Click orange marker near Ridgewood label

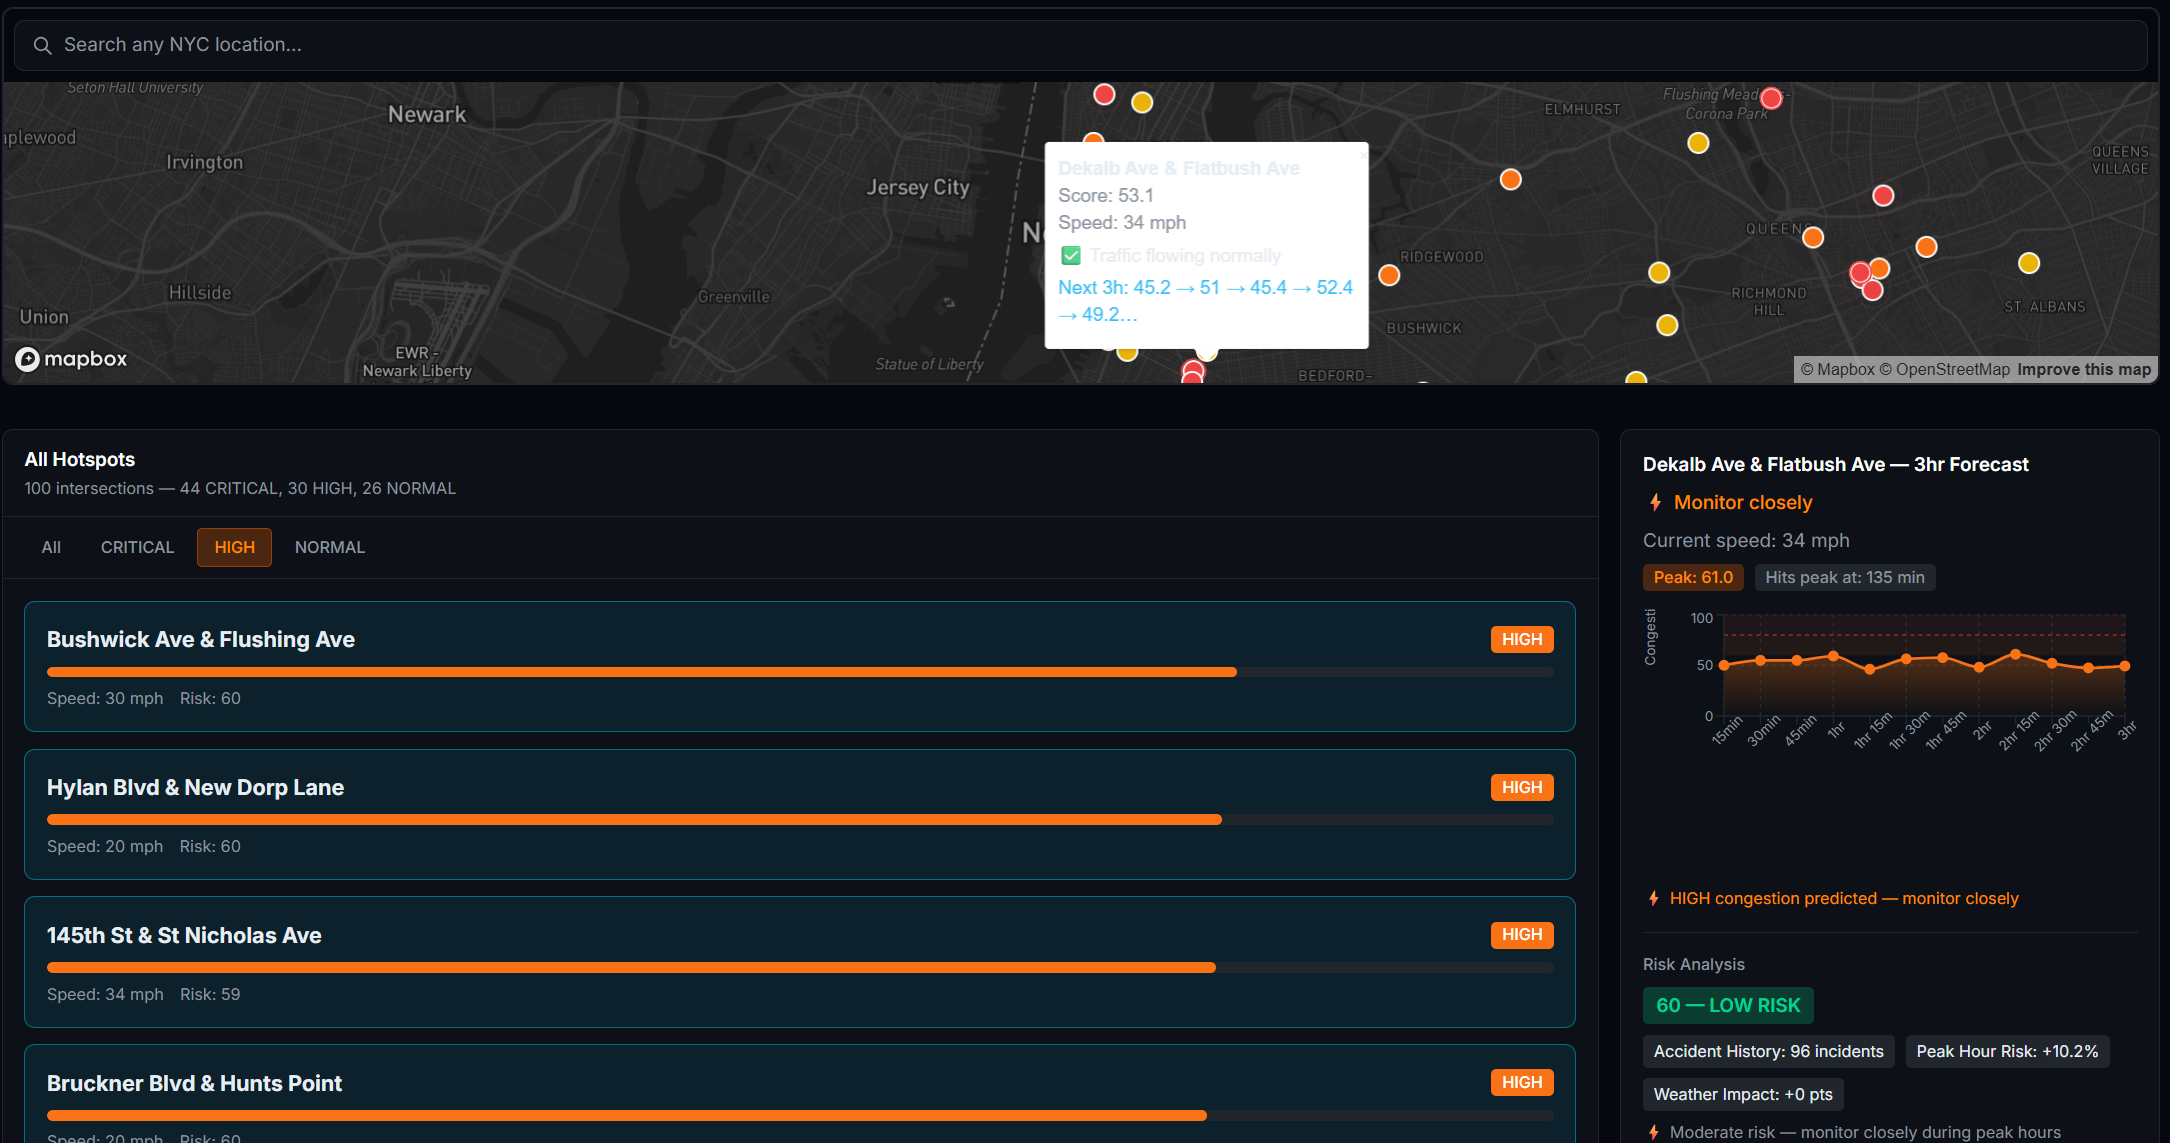pyautogui.click(x=1389, y=275)
